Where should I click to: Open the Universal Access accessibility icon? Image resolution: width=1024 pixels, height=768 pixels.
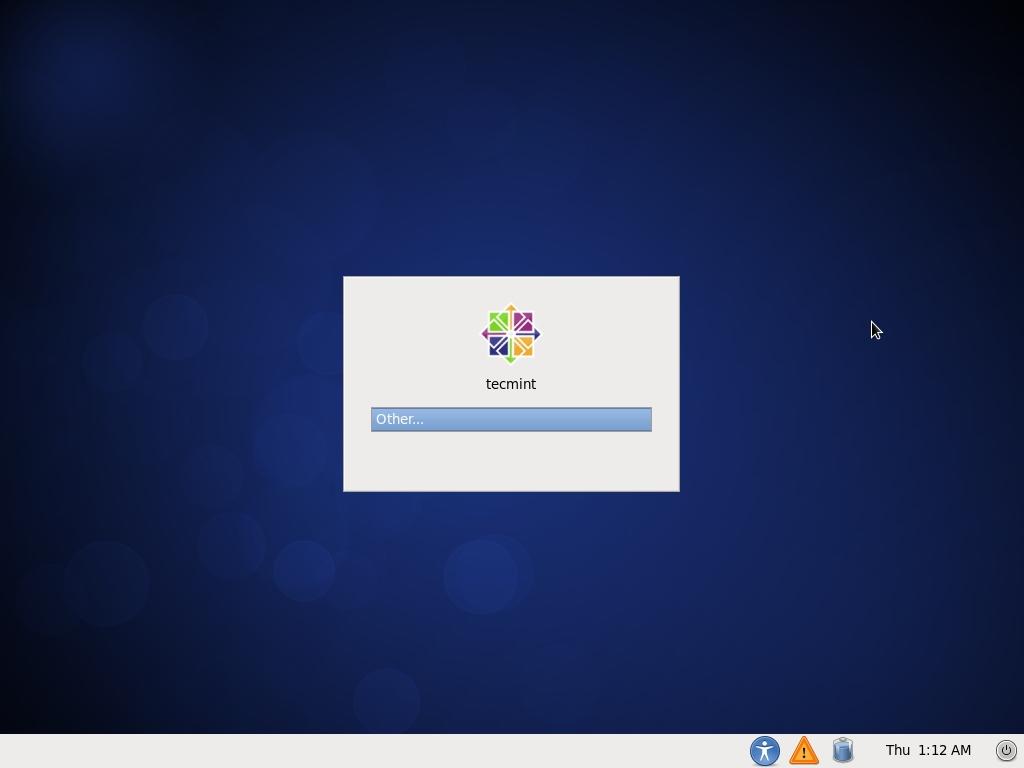pyautogui.click(x=764, y=750)
